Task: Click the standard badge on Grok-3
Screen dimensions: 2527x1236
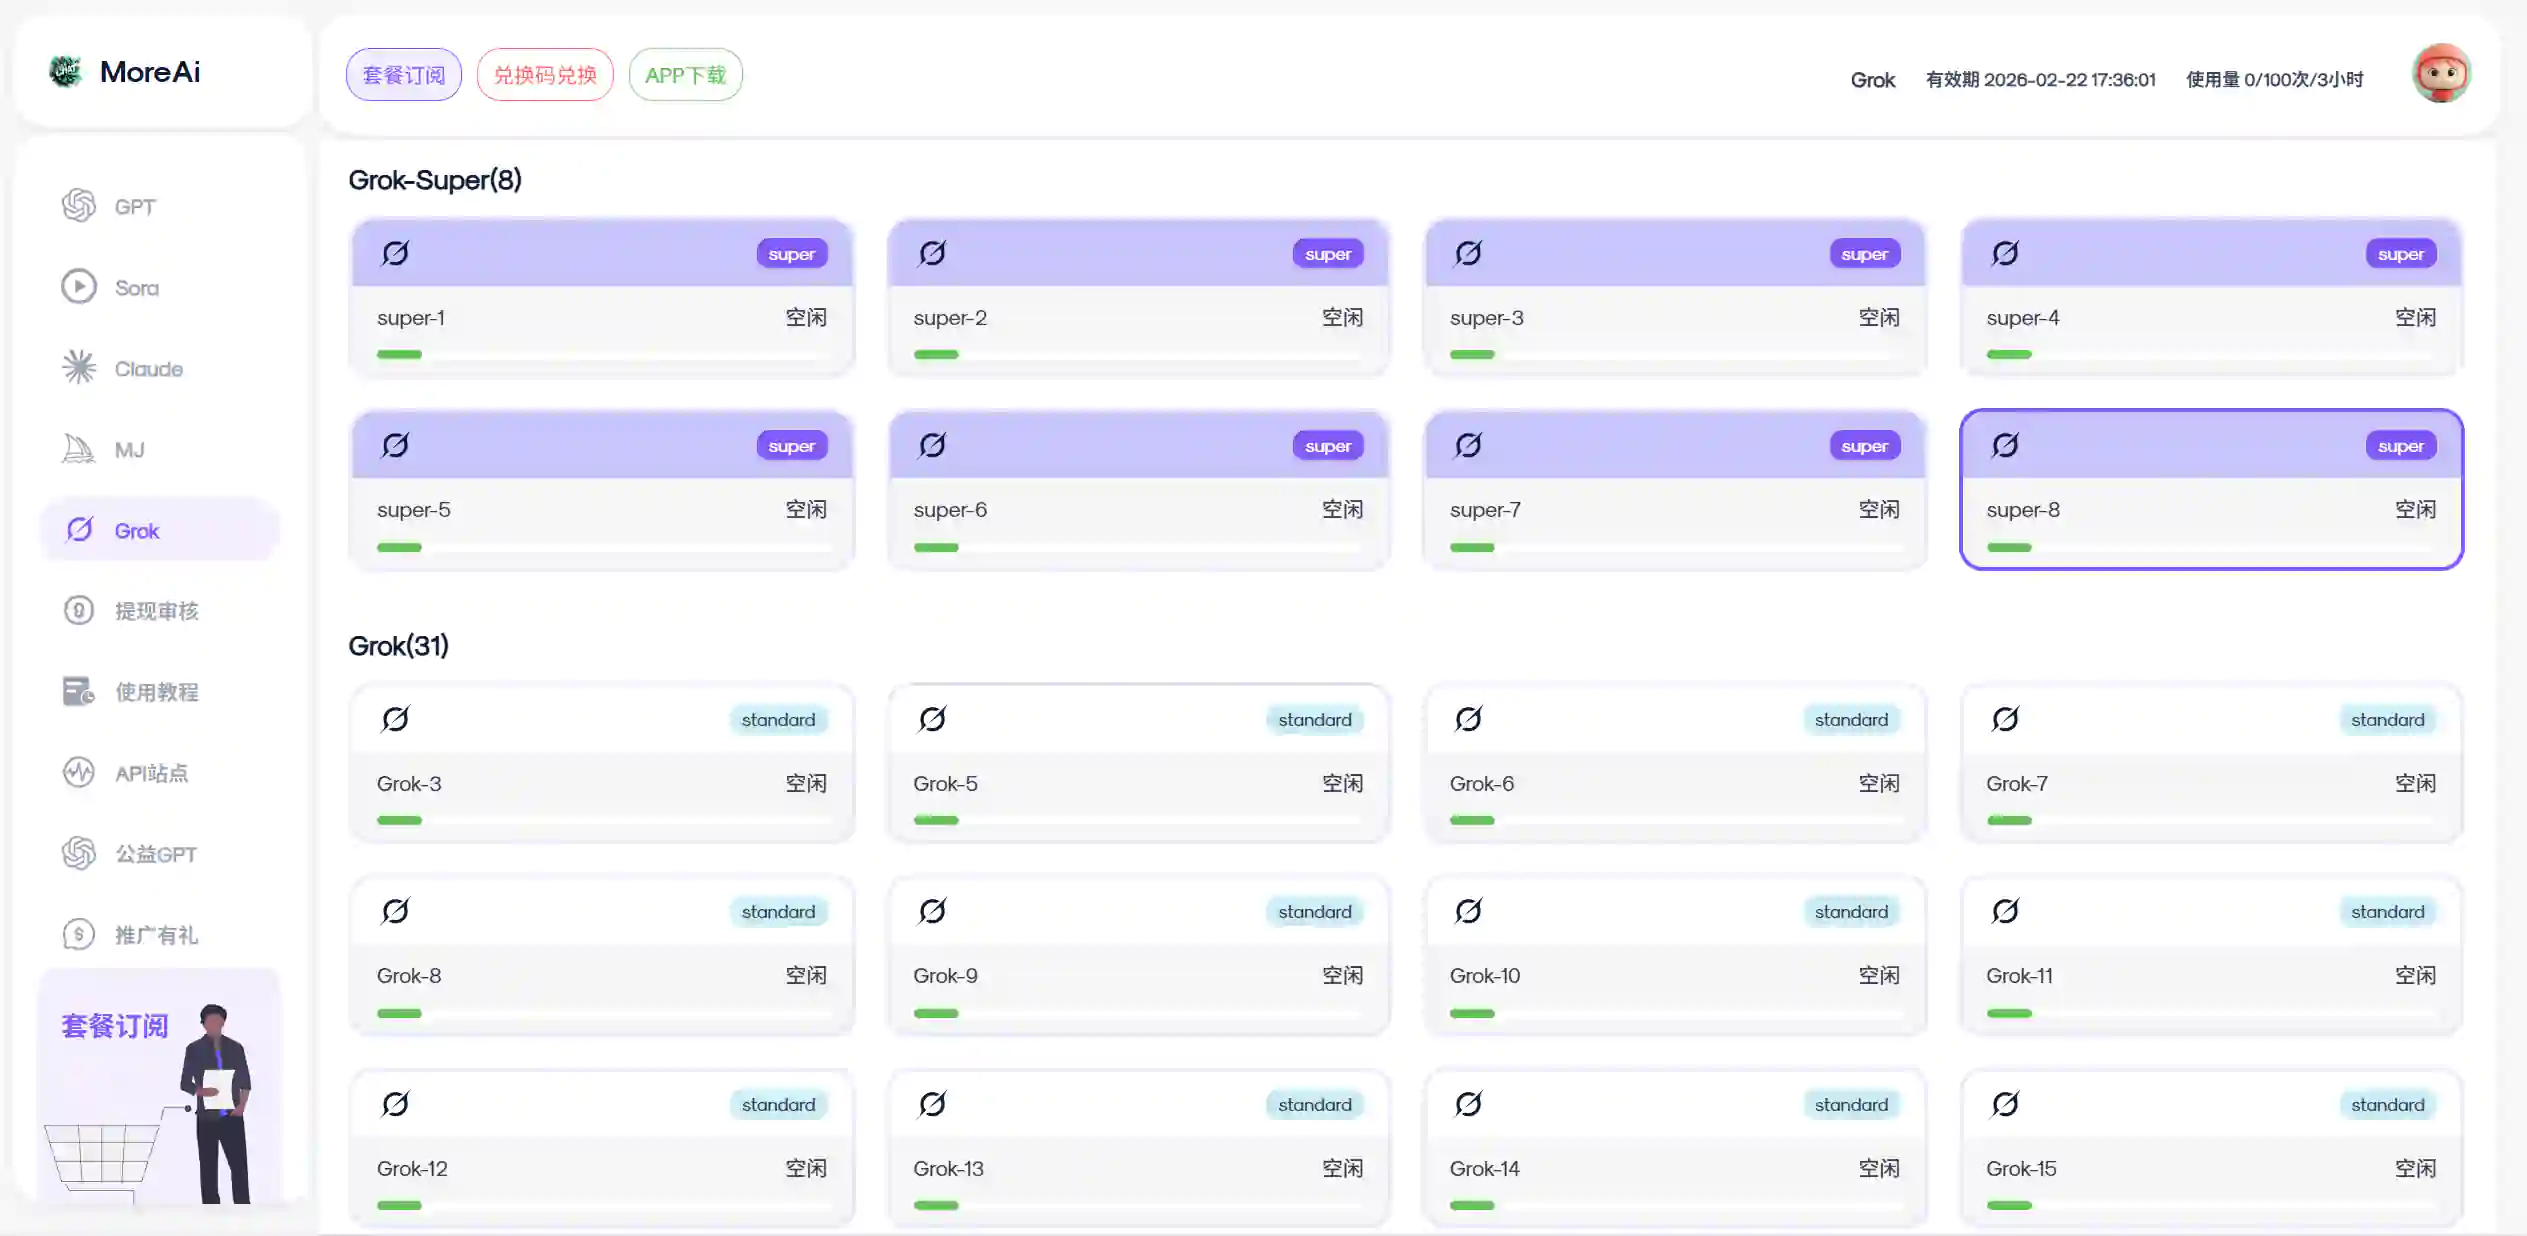Action: point(778,720)
